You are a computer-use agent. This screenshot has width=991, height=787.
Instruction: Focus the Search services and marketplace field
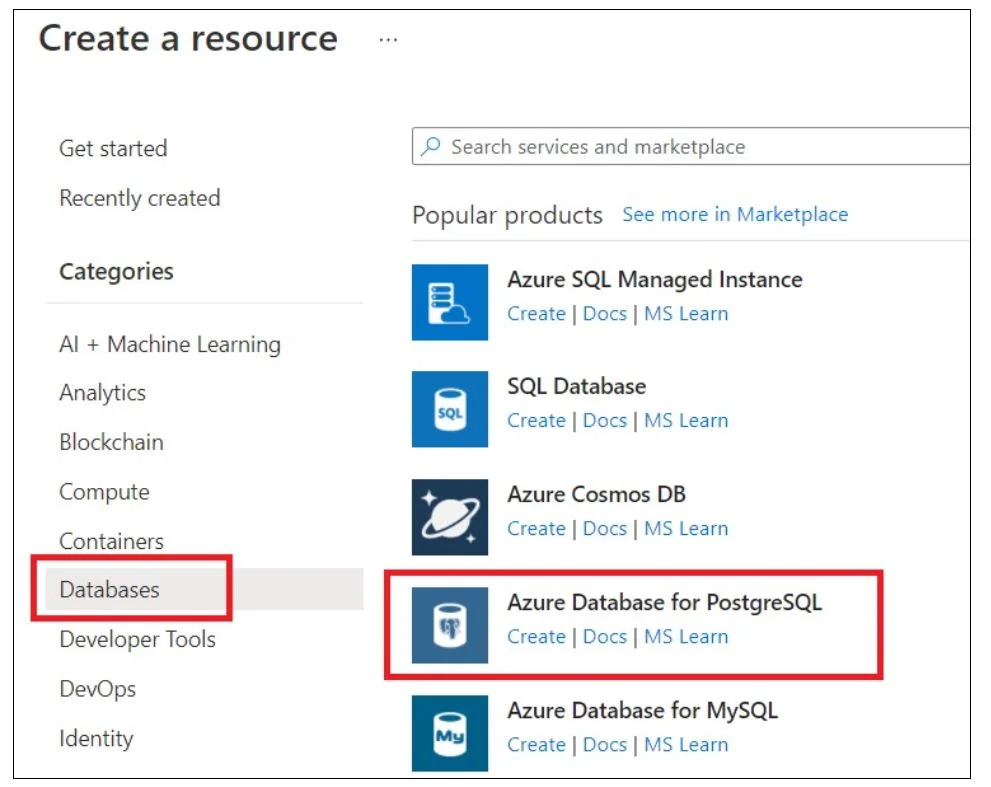click(x=690, y=146)
